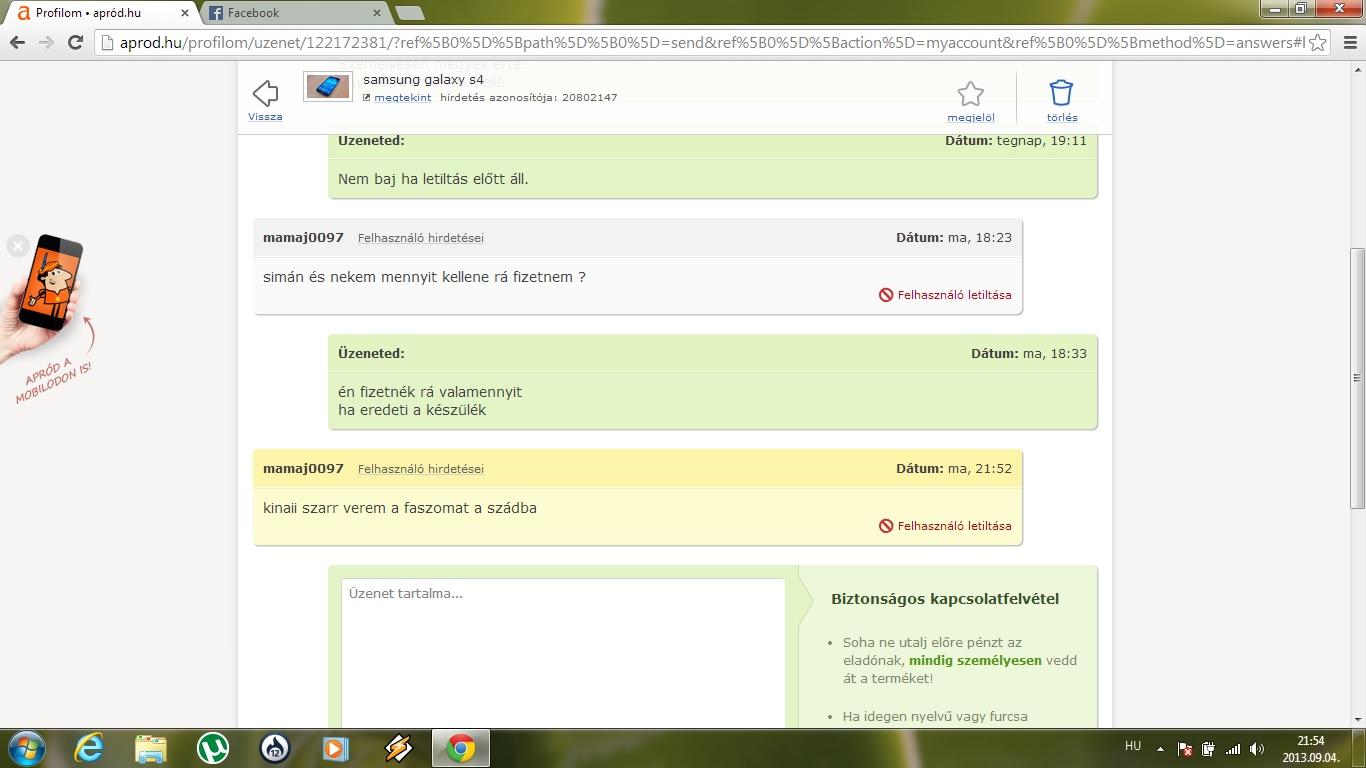Show hidden tray icons arrow
This screenshot has width=1366, height=768.
coord(1160,748)
